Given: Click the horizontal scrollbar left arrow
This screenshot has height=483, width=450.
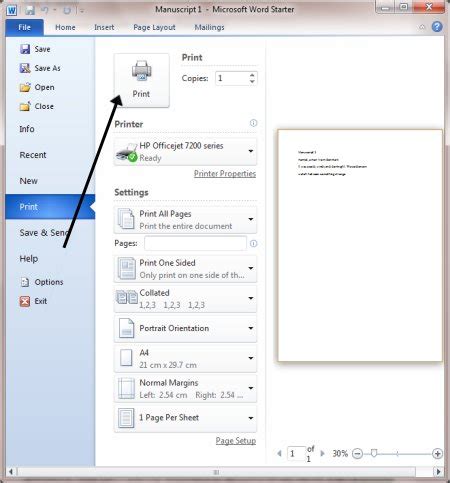Looking at the screenshot, I should coord(11,472).
